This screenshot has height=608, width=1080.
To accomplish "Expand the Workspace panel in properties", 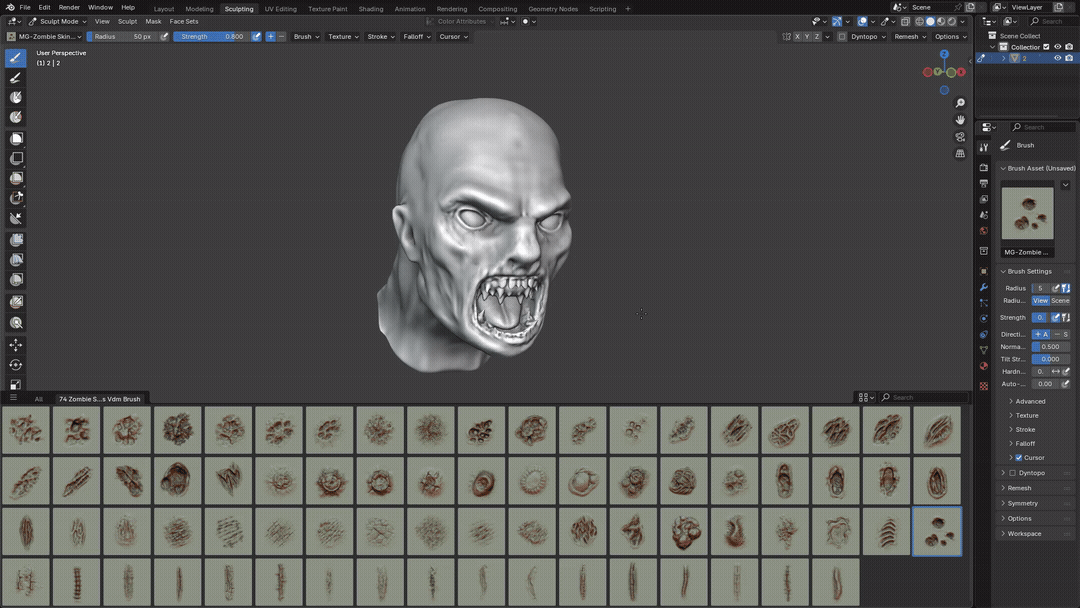I will tap(1024, 534).
